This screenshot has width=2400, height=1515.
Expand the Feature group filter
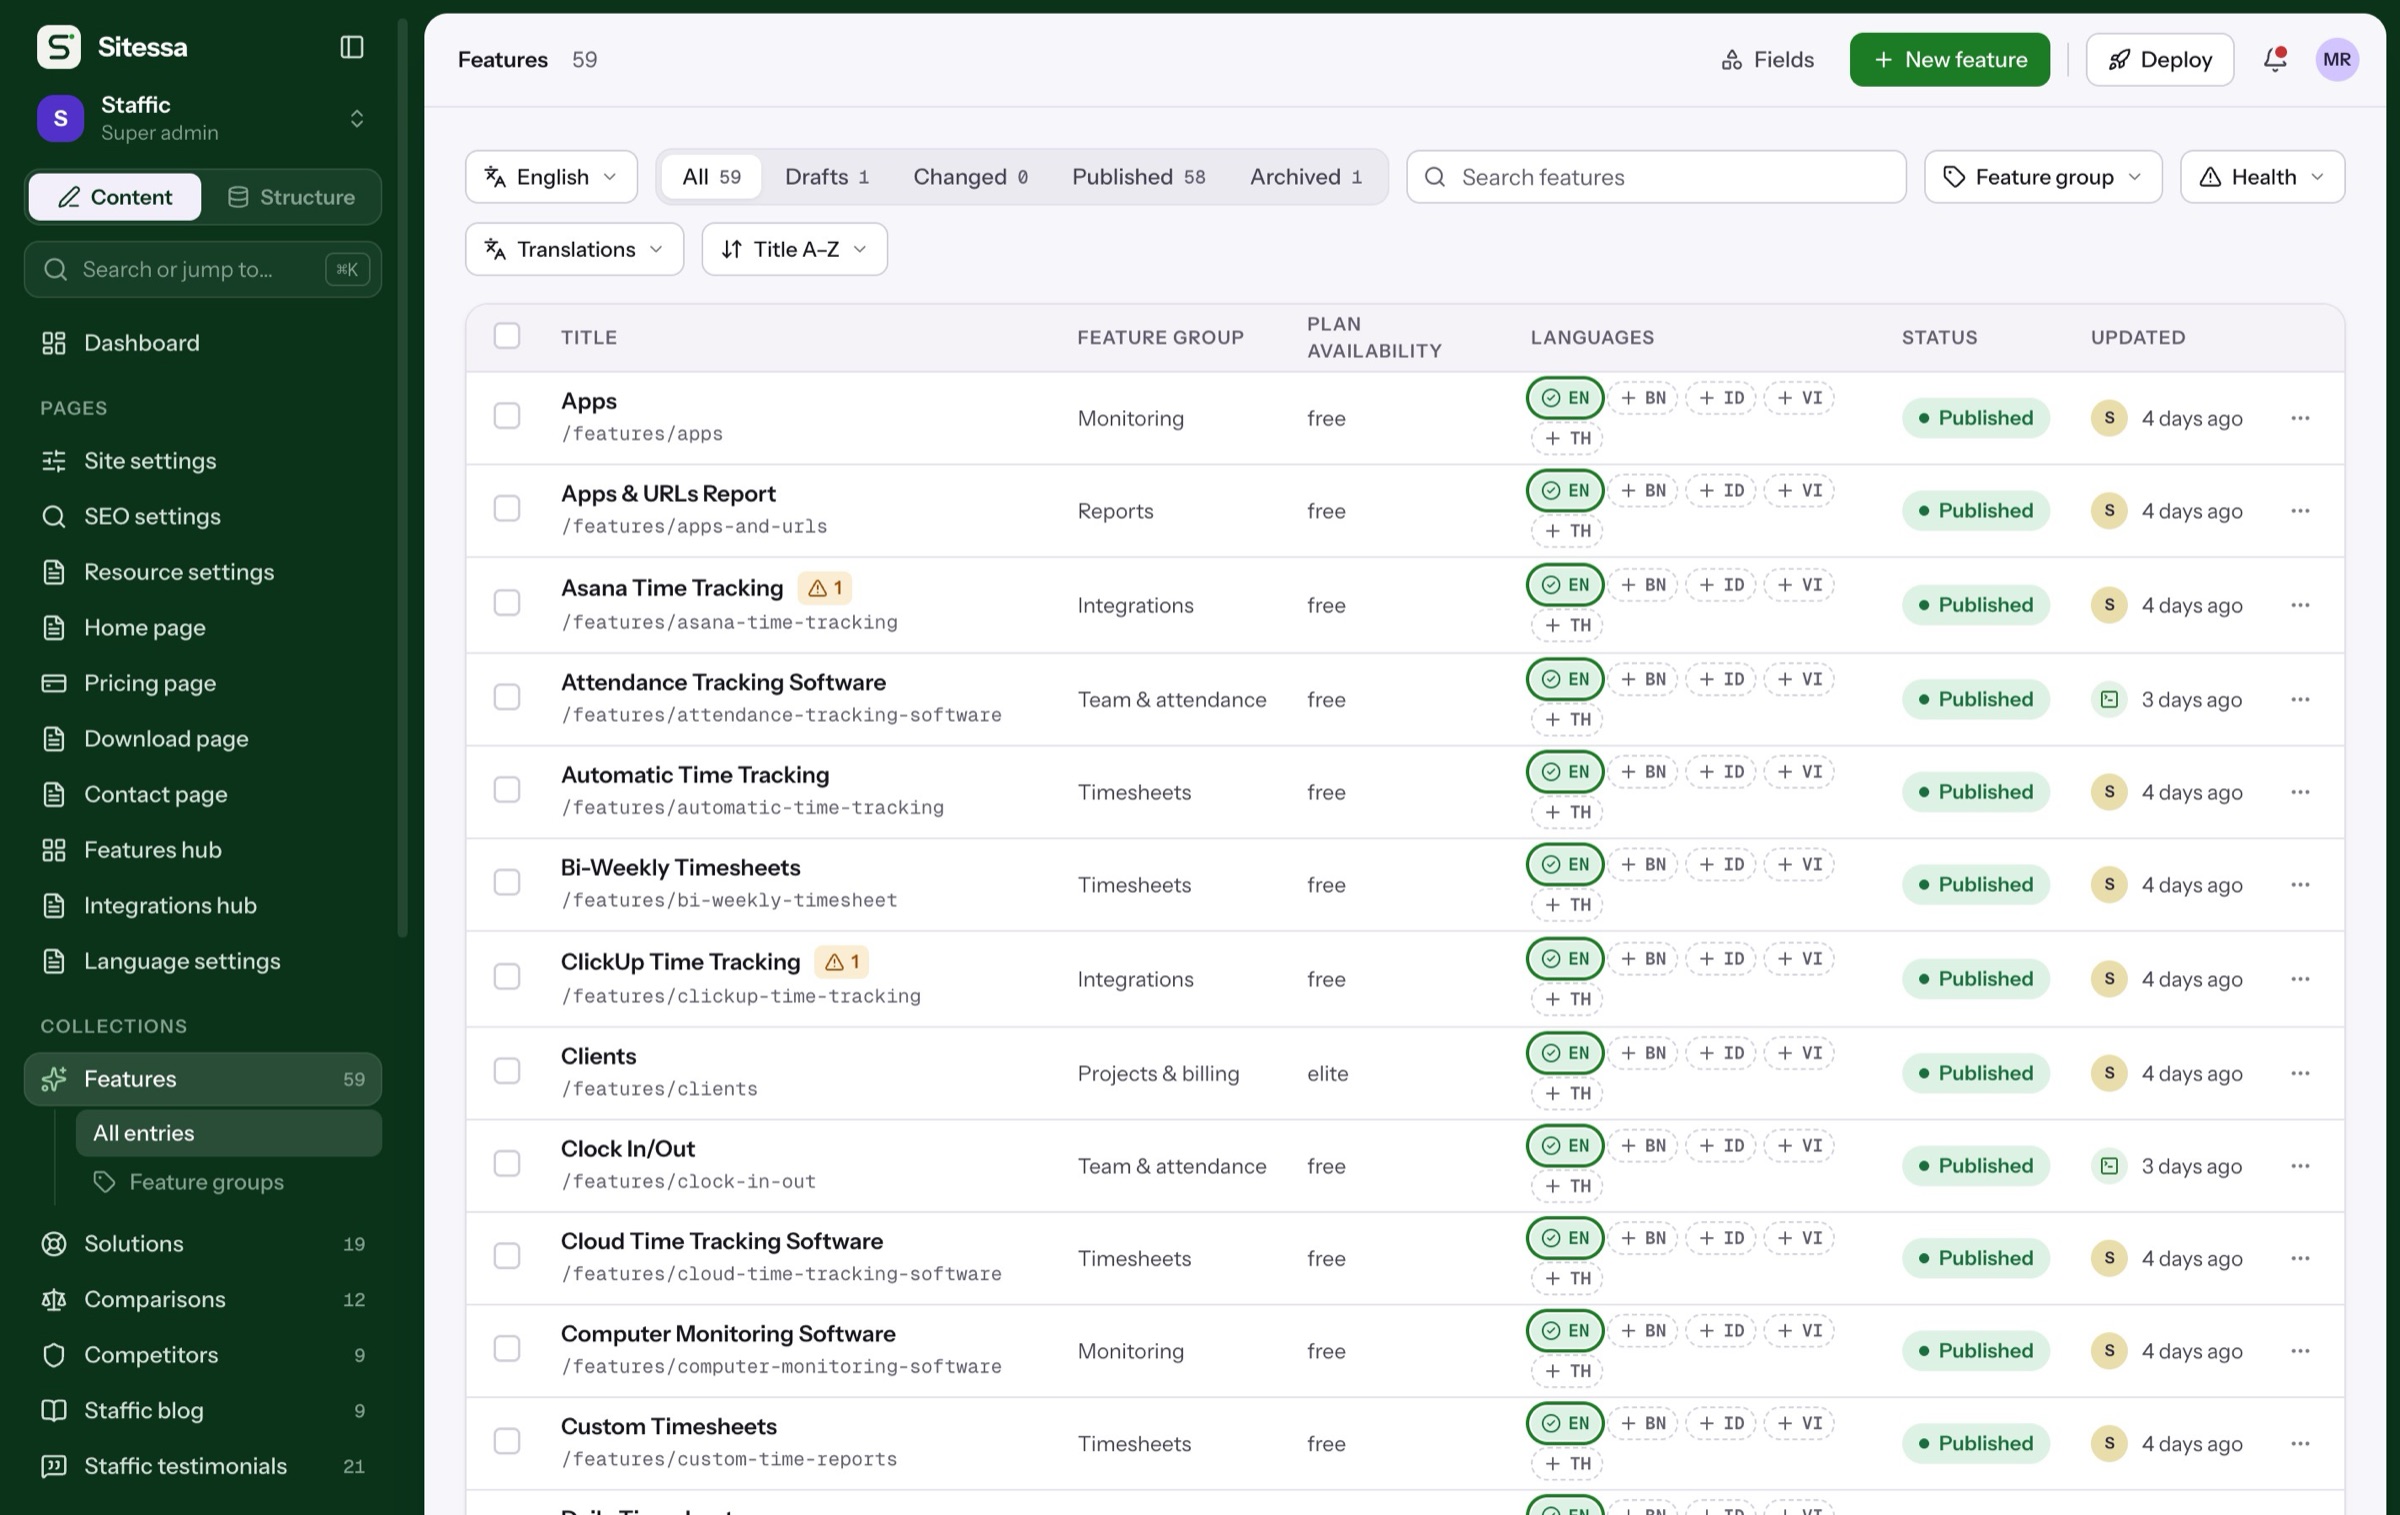[2043, 177]
